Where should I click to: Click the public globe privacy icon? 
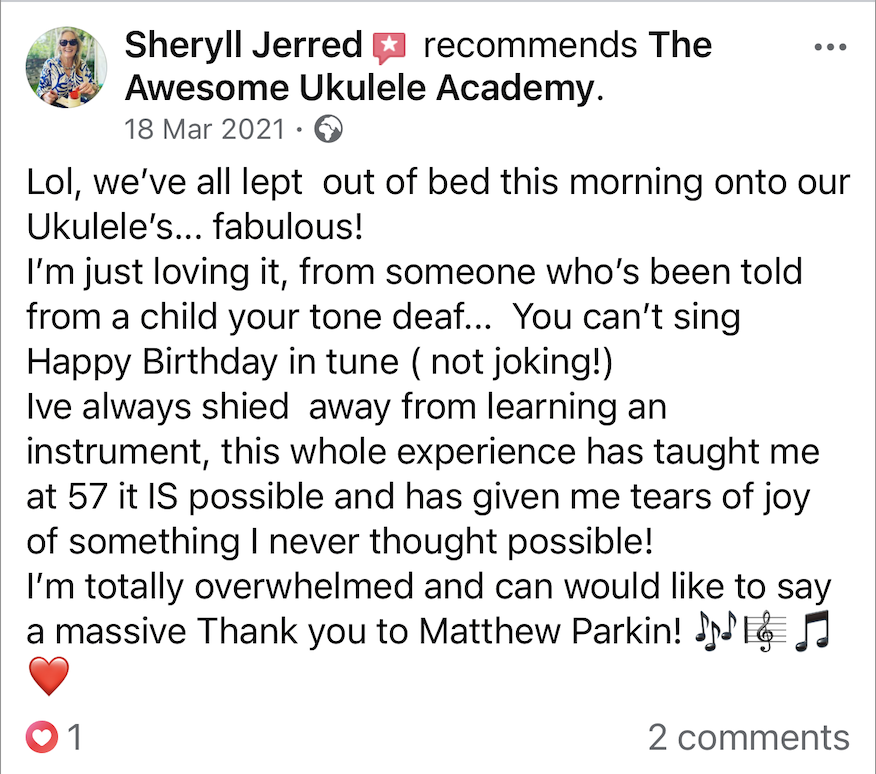tap(328, 129)
